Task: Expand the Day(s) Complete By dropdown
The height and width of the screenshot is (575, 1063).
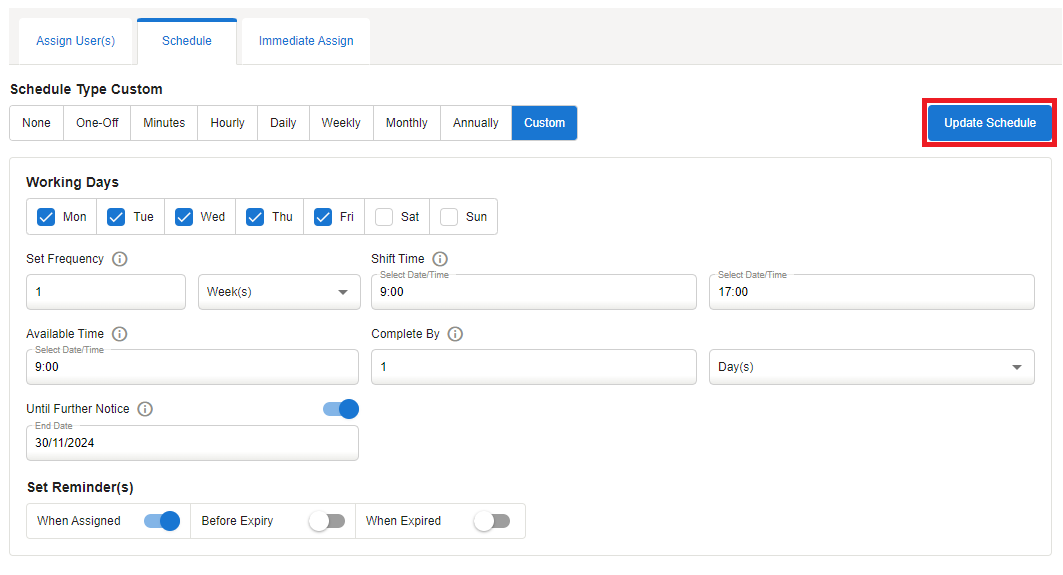Action: tap(871, 367)
